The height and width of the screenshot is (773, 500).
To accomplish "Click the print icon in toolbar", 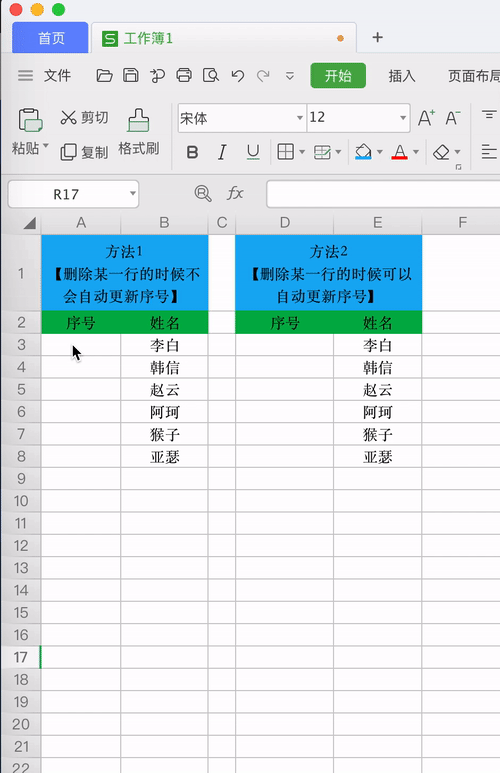I will click(184, 75).
